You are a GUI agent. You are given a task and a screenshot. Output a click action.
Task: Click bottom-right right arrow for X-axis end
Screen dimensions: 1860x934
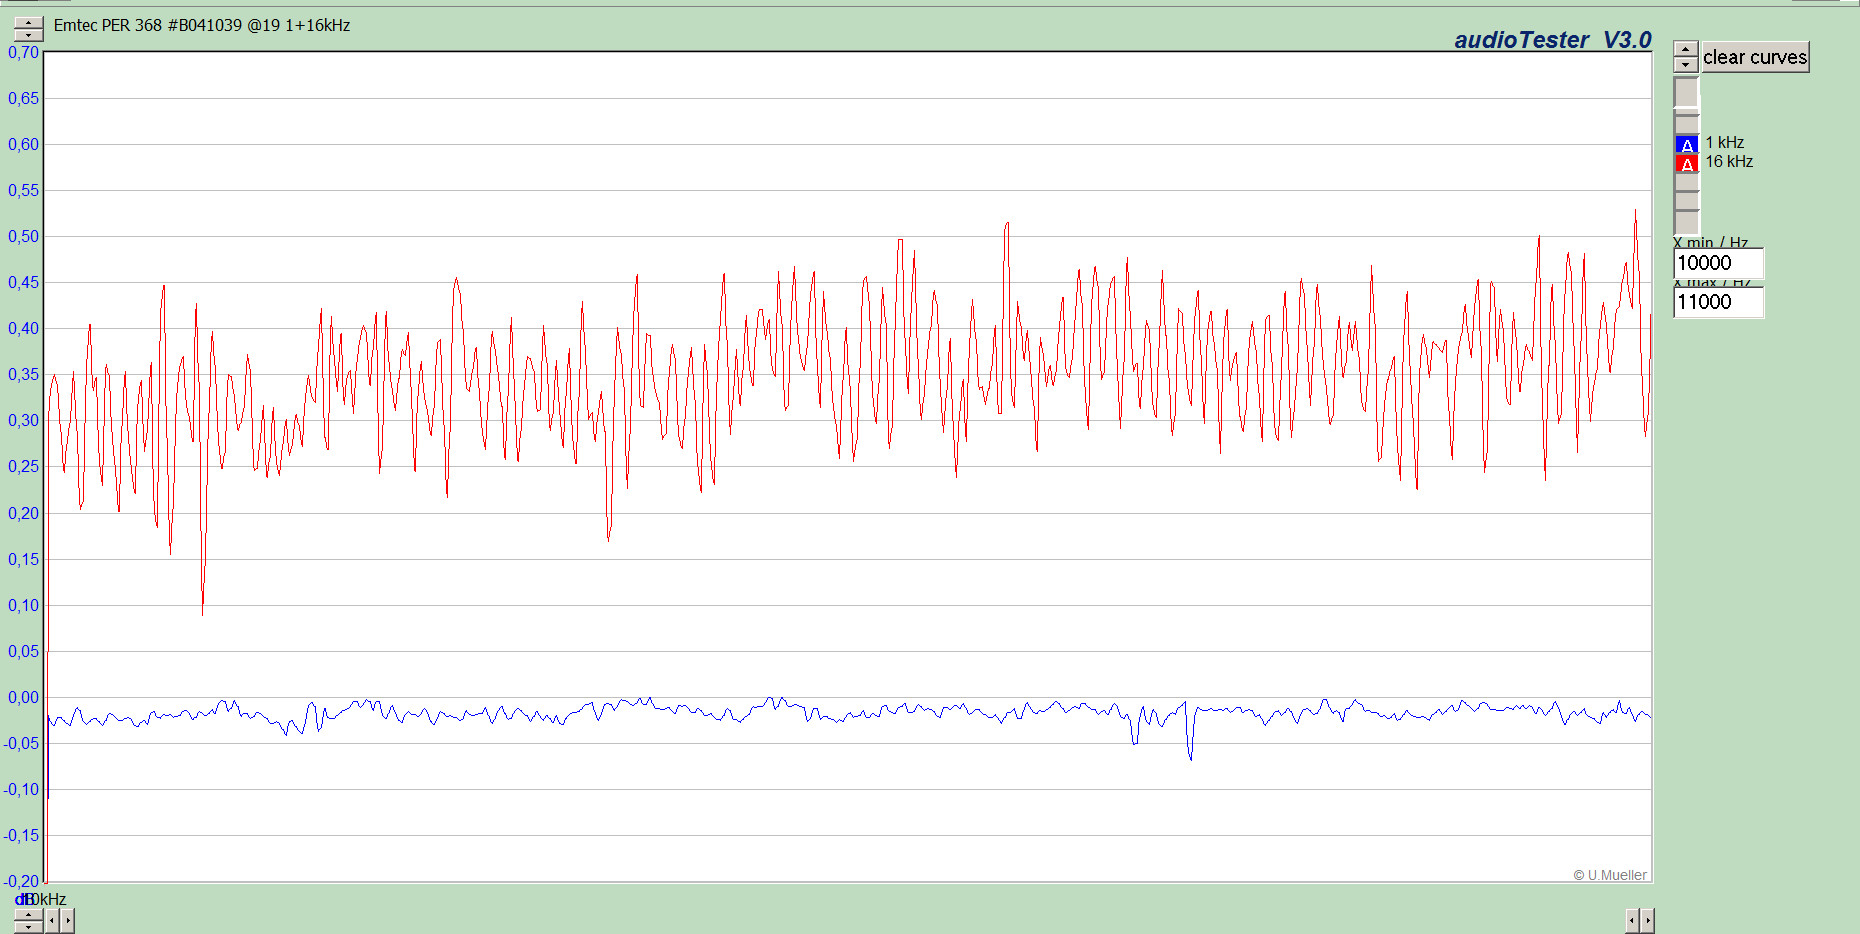click(x=1648, y=920)
